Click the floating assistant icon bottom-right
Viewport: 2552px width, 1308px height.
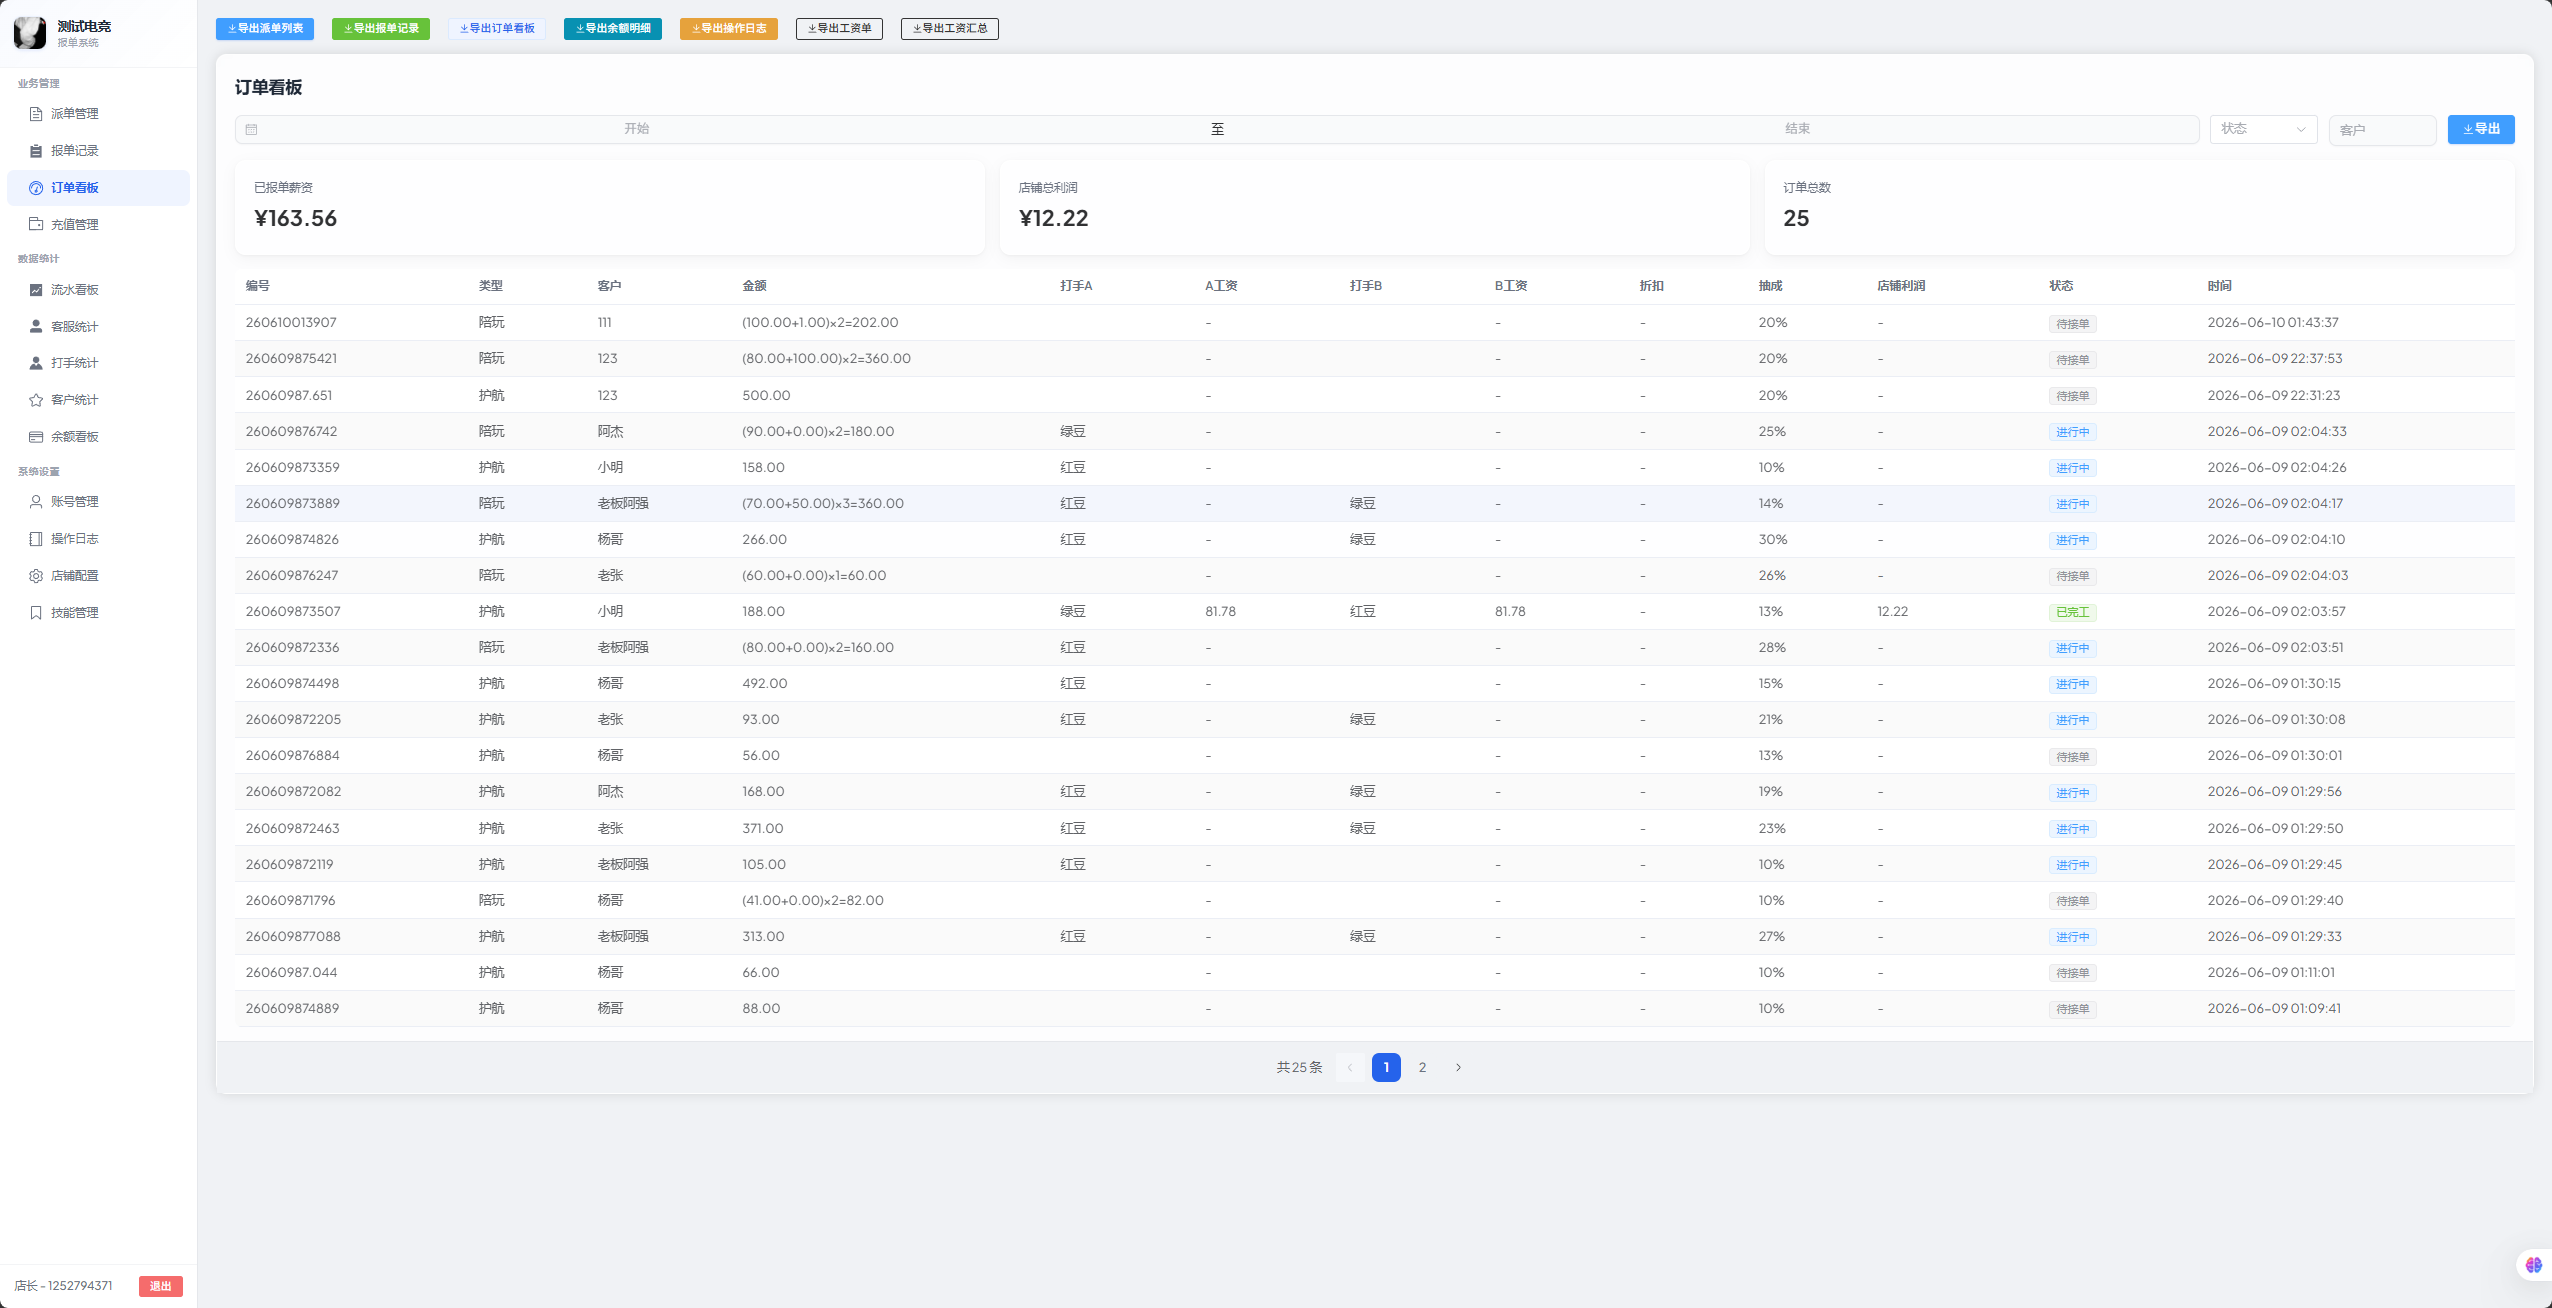pyautogui.click(x=2533, y=1265)
